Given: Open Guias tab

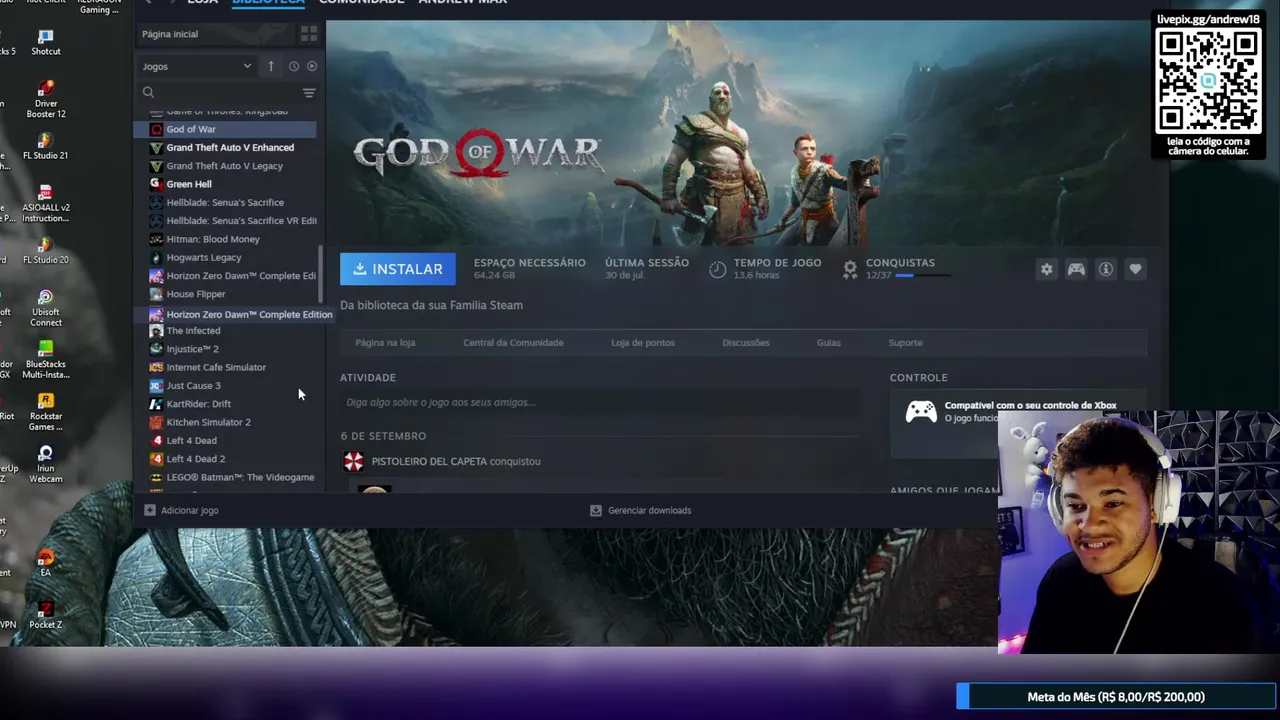Looking at the screenshot, I should coord(828,343).
